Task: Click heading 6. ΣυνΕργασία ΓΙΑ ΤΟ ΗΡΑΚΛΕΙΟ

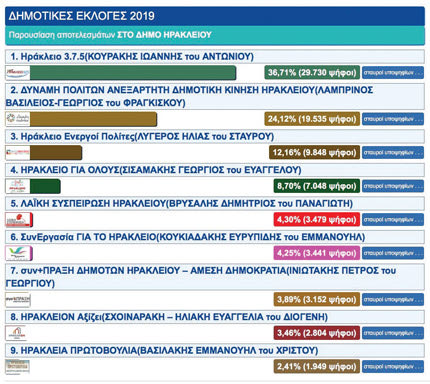Action: 215,237
